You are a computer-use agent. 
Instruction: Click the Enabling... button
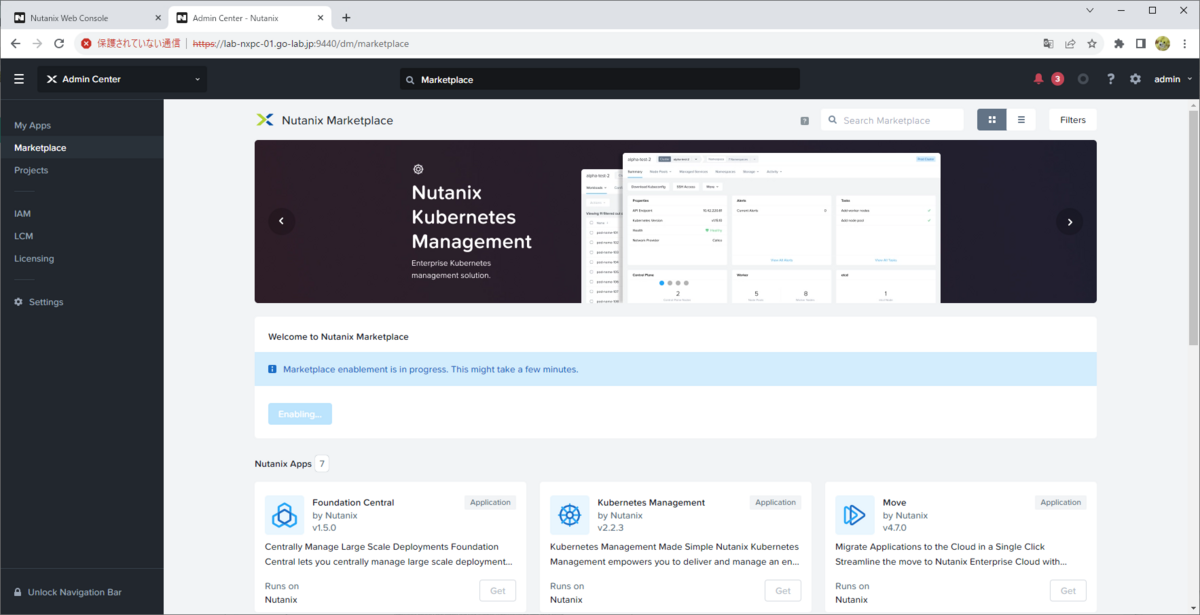pos(300,414)
